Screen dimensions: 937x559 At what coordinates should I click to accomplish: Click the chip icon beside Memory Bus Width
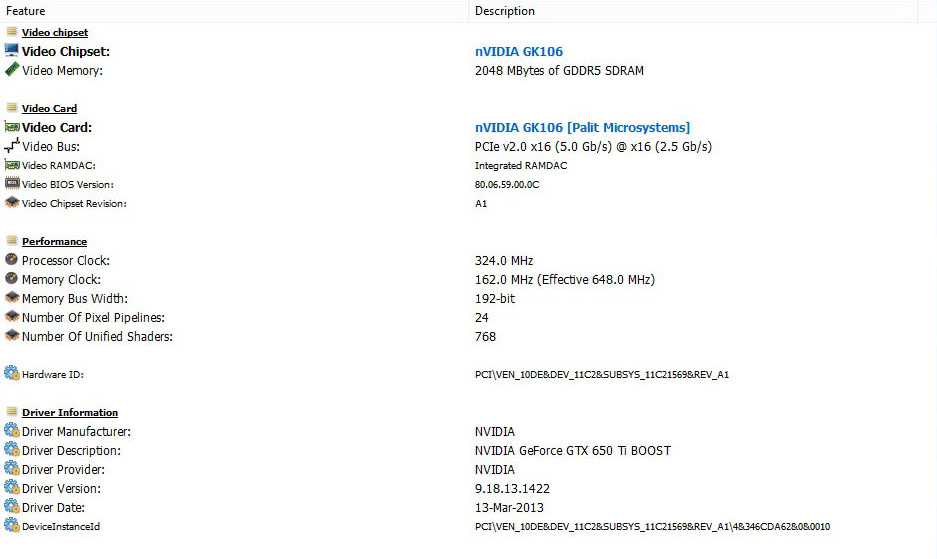pos(12,297)
